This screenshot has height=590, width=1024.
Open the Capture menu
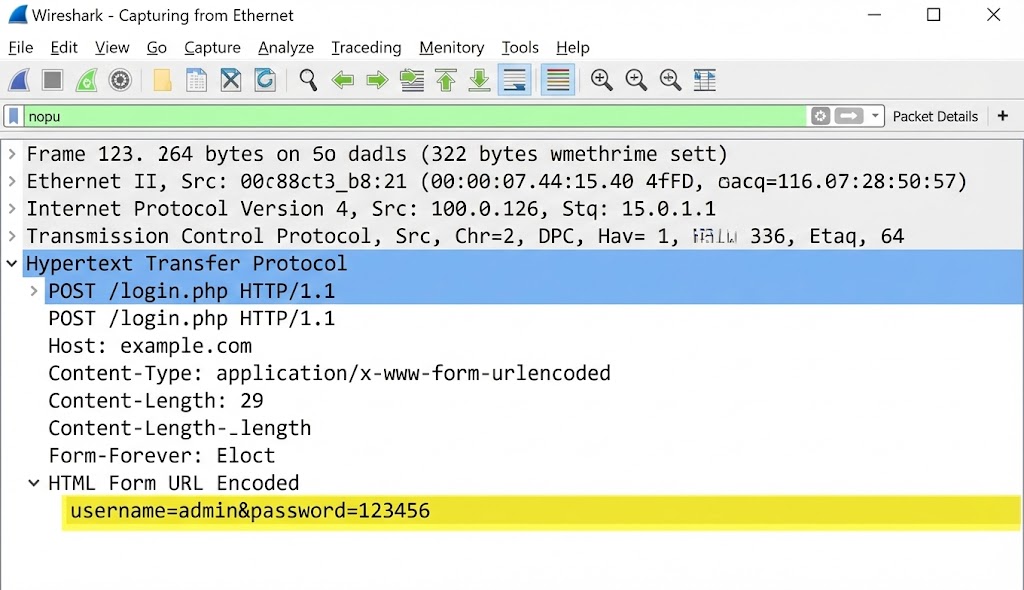click(x=212, y=47)
